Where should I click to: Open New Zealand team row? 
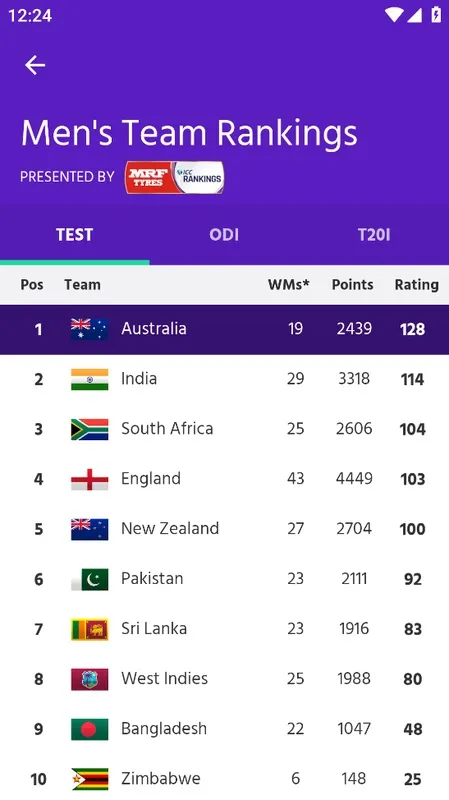coord(224,529)
